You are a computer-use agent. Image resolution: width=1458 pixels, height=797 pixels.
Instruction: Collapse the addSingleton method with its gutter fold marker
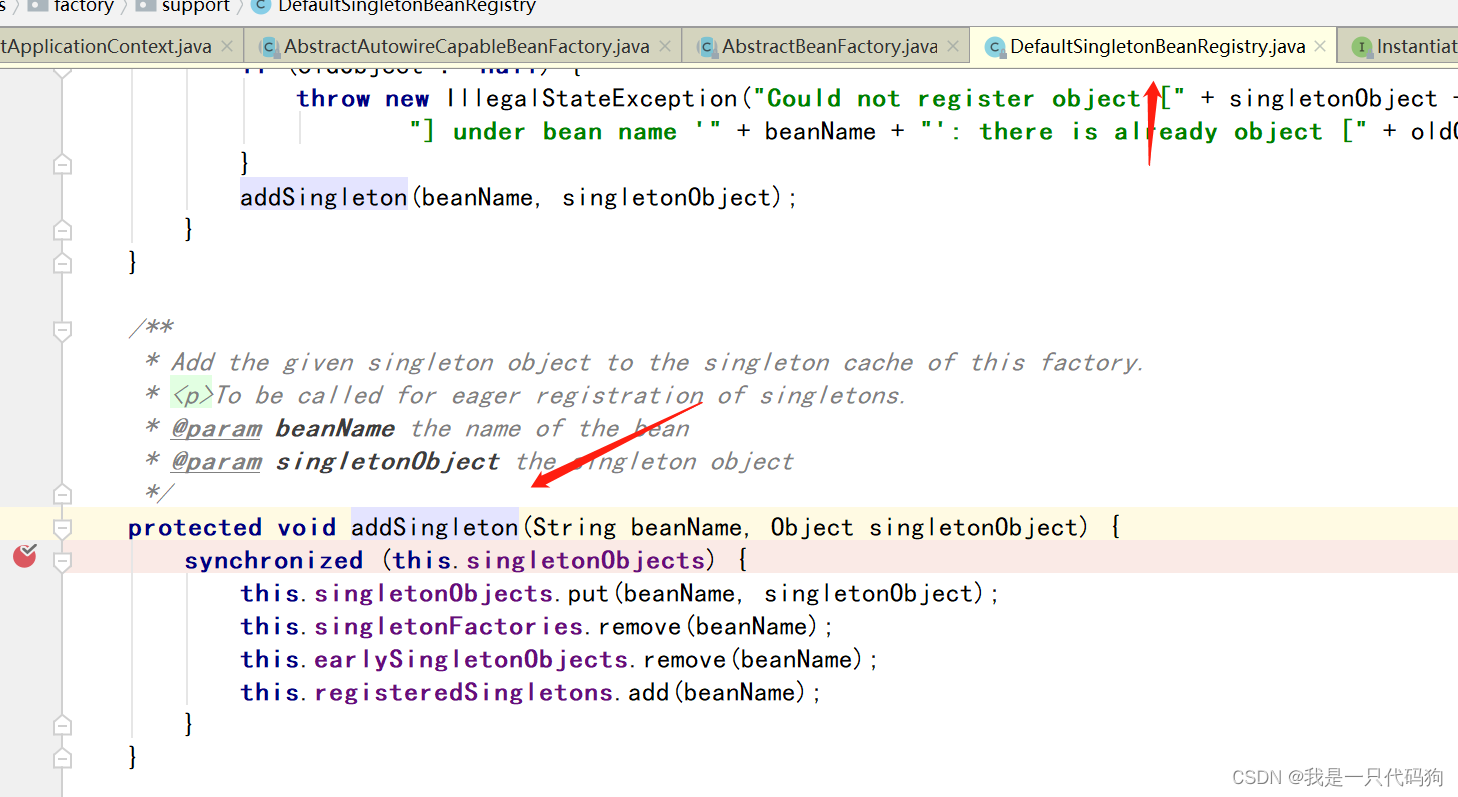click(62, 527)
